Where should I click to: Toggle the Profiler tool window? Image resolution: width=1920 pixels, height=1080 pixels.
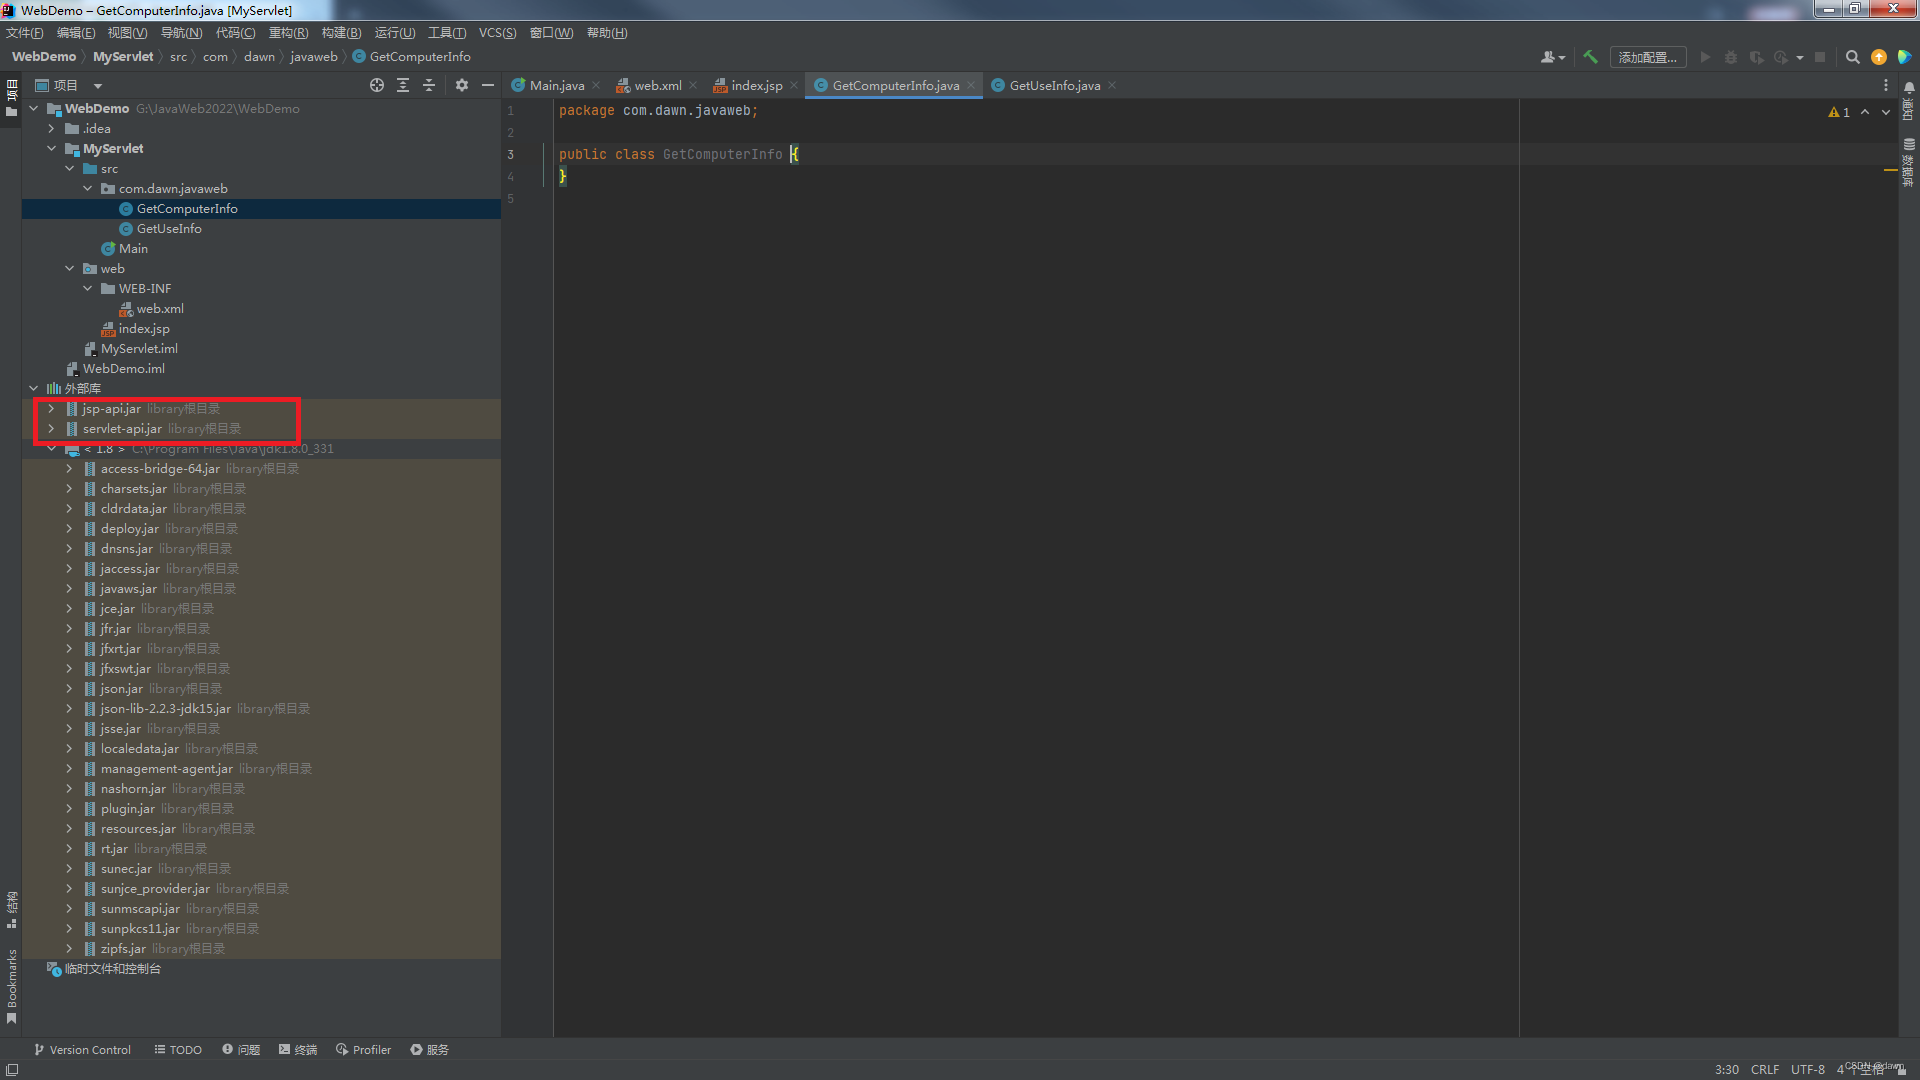coord(364,1050)
